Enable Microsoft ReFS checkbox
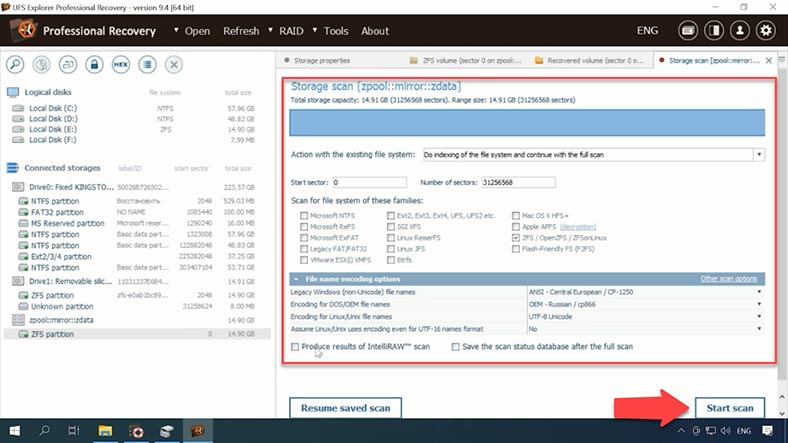 click(304, 227)
